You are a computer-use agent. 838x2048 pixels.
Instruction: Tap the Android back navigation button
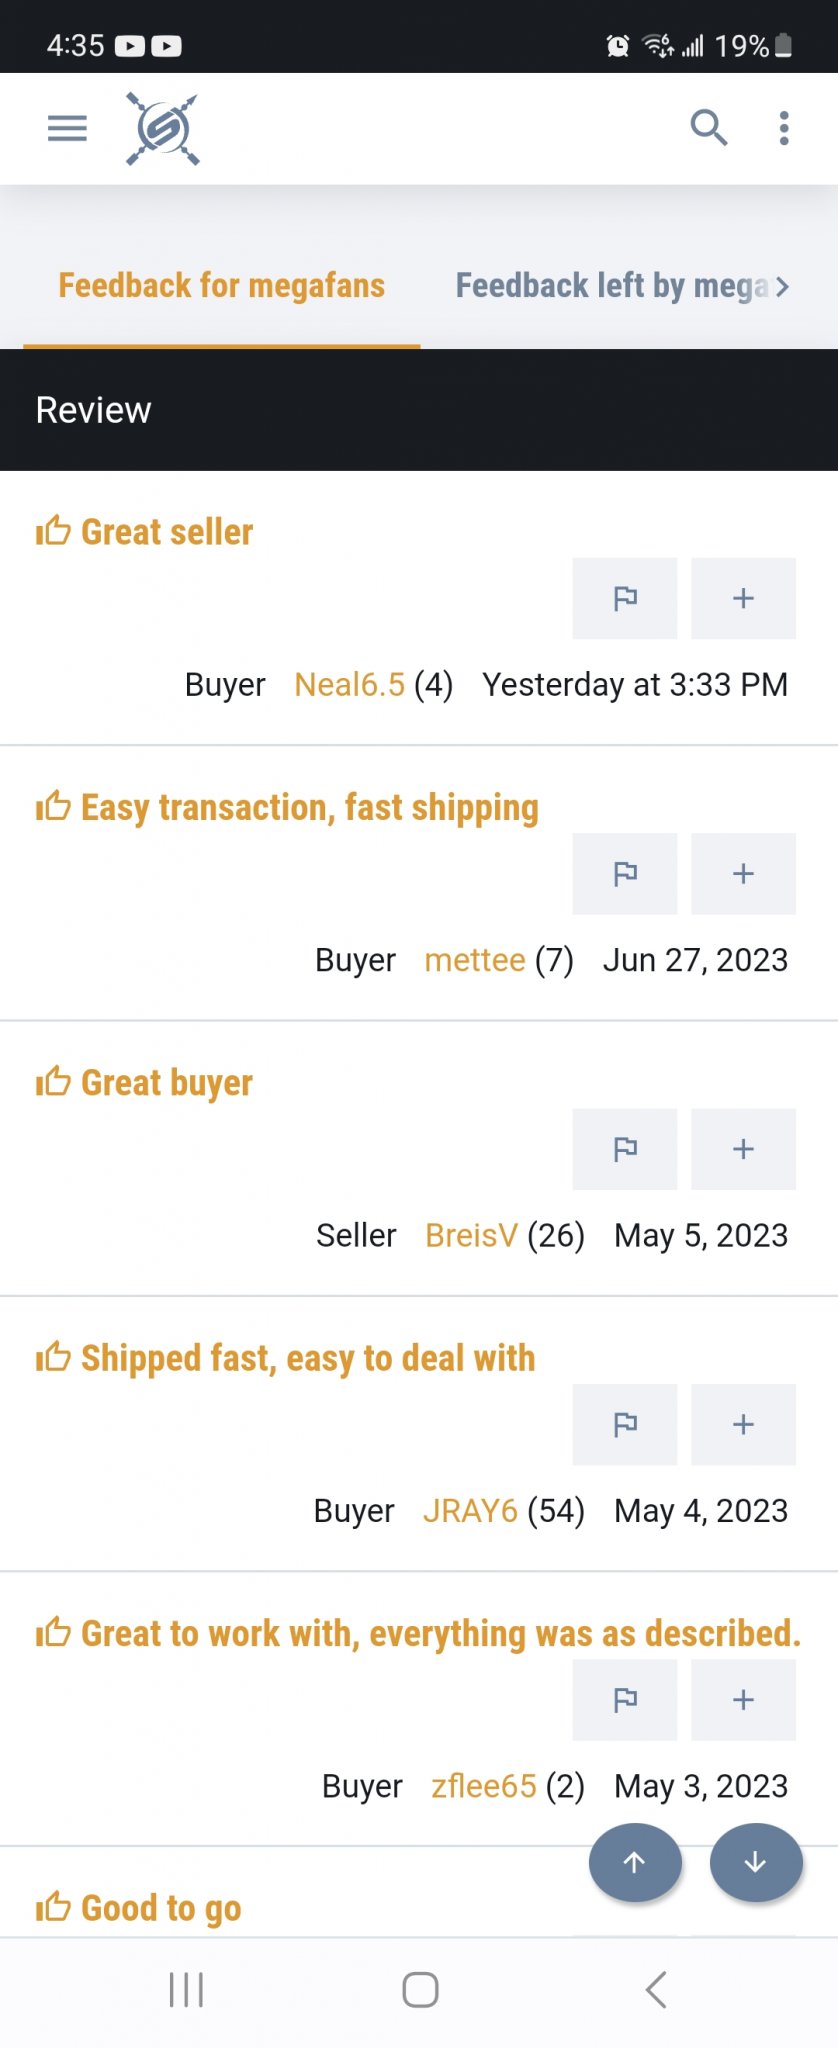pyautogui.click(x=656, y=1990)
